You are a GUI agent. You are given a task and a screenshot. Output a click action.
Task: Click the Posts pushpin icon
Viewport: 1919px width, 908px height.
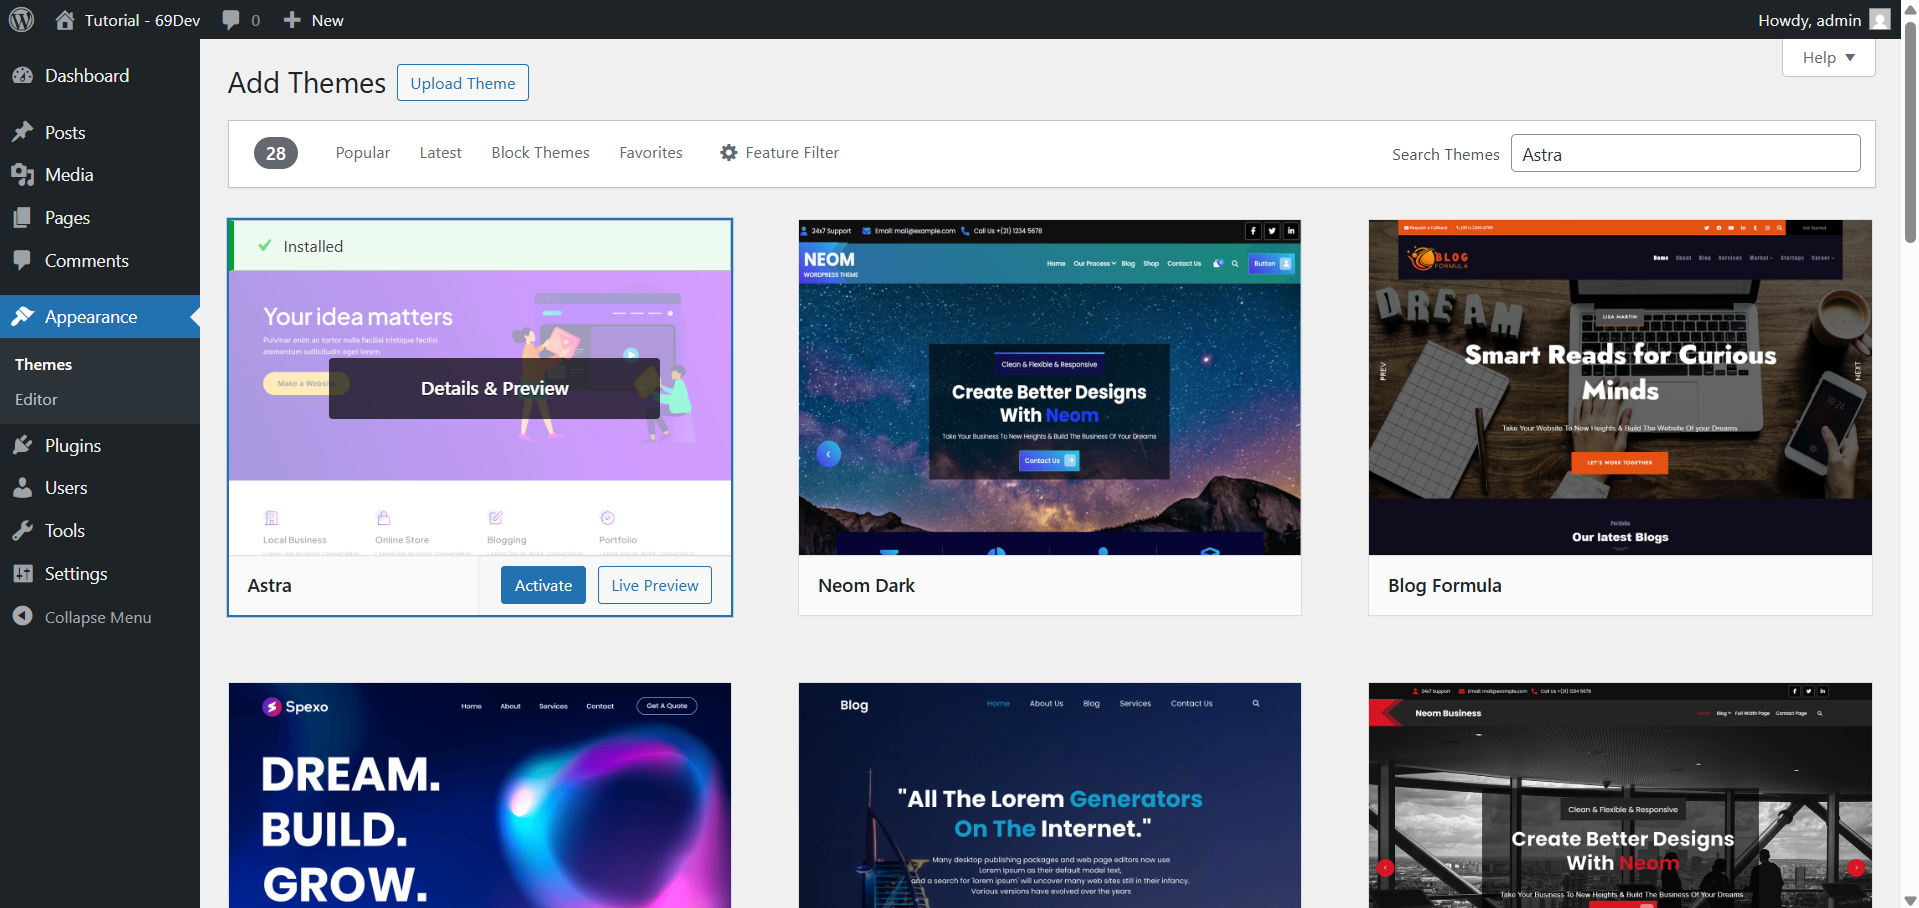pos(23,132)
